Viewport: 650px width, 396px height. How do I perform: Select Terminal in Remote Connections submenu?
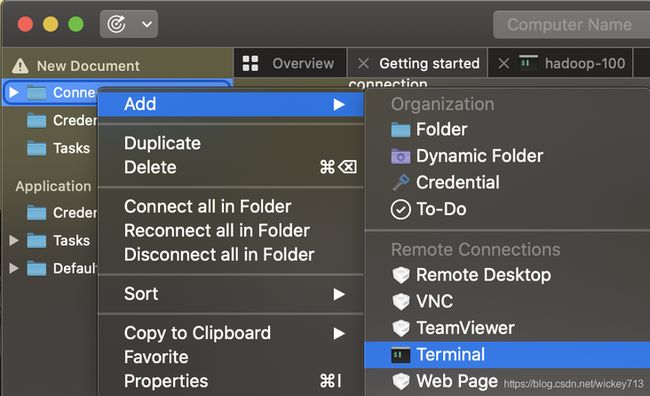pyautogui.click(x=507, y=355)
